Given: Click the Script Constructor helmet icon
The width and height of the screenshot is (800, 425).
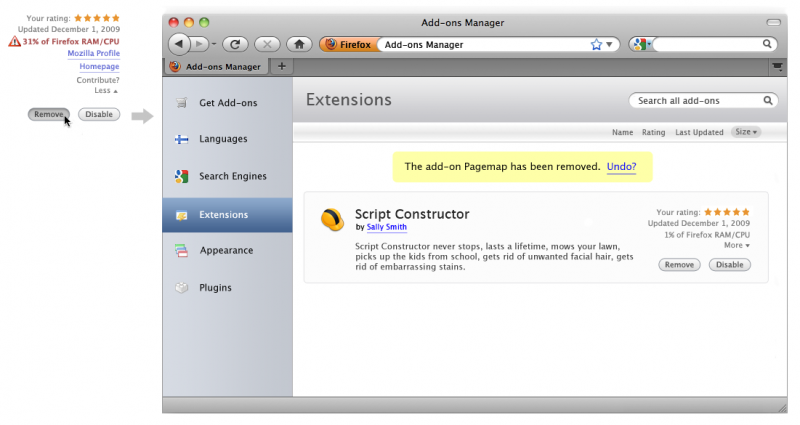Looking at the screenshot, I should point(332,220).
